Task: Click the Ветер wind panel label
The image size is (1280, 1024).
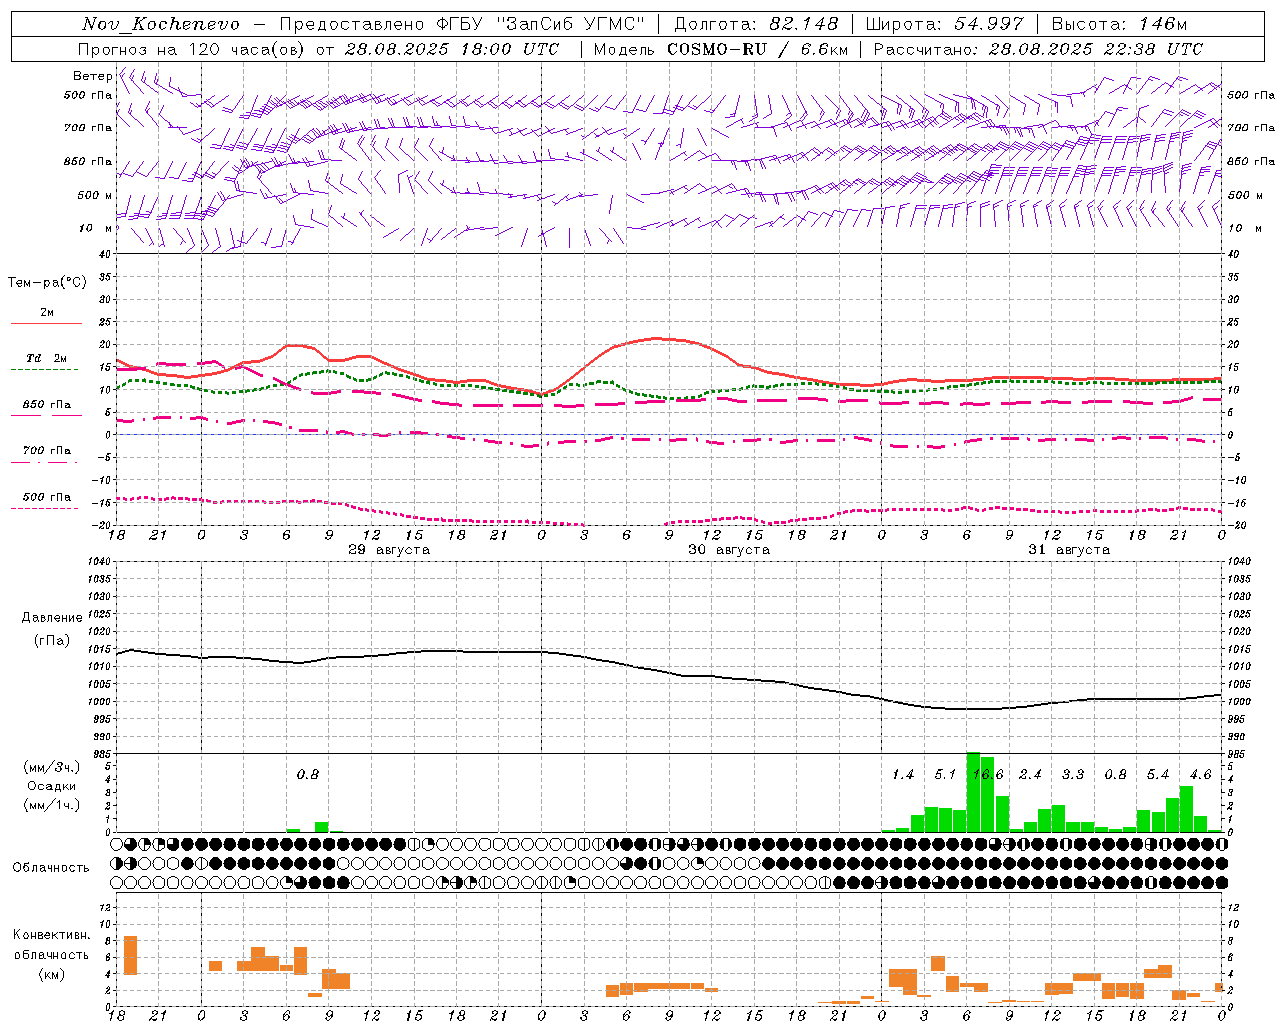Action: pos(92,76)
